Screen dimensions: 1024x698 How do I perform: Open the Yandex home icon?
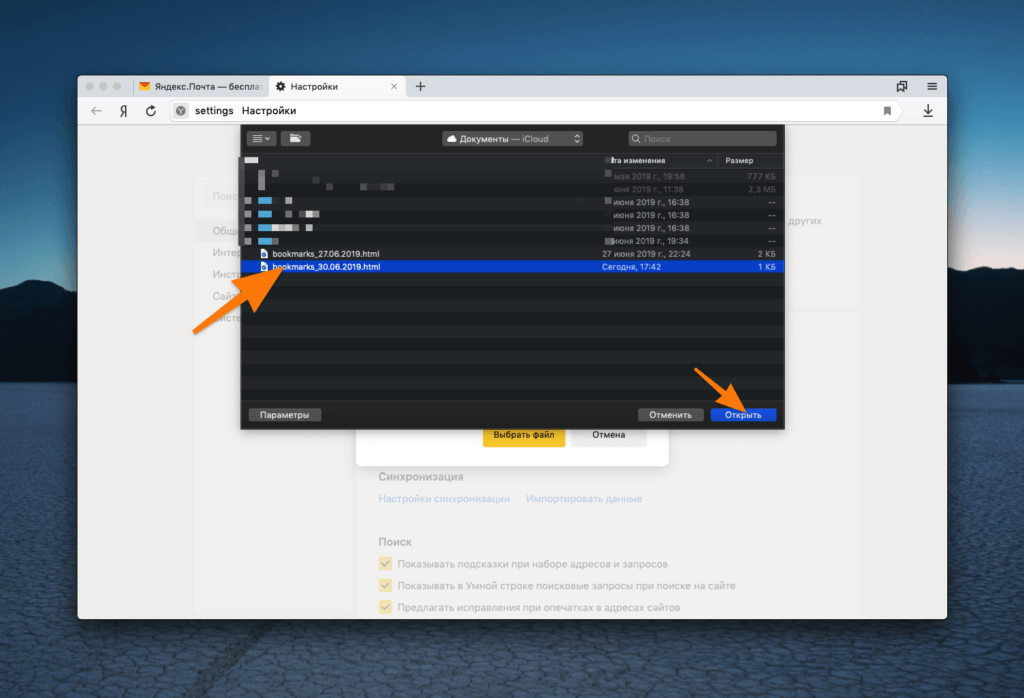point(123,111)
